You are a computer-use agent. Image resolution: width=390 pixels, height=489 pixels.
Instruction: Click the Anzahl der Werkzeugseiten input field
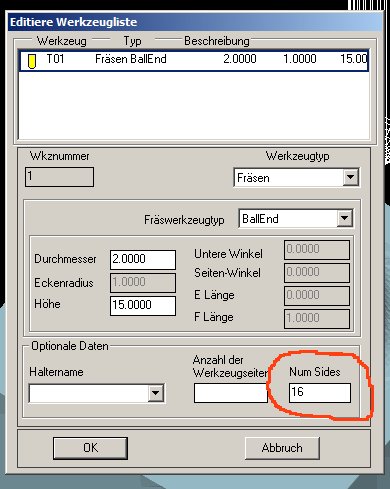[231, 393]
